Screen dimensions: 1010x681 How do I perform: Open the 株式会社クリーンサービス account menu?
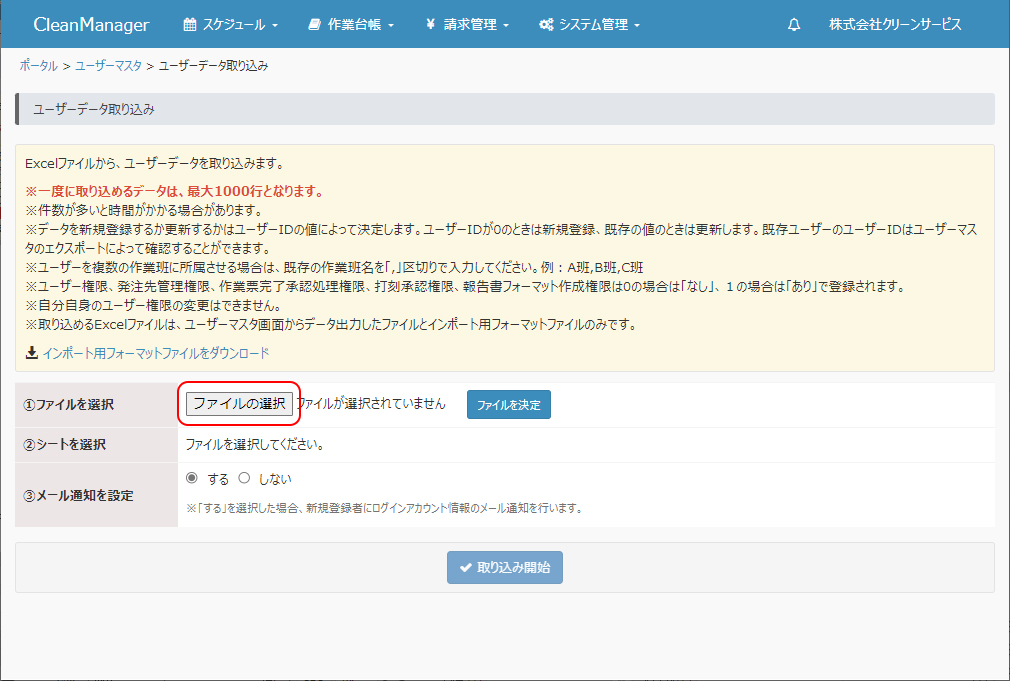894,24
